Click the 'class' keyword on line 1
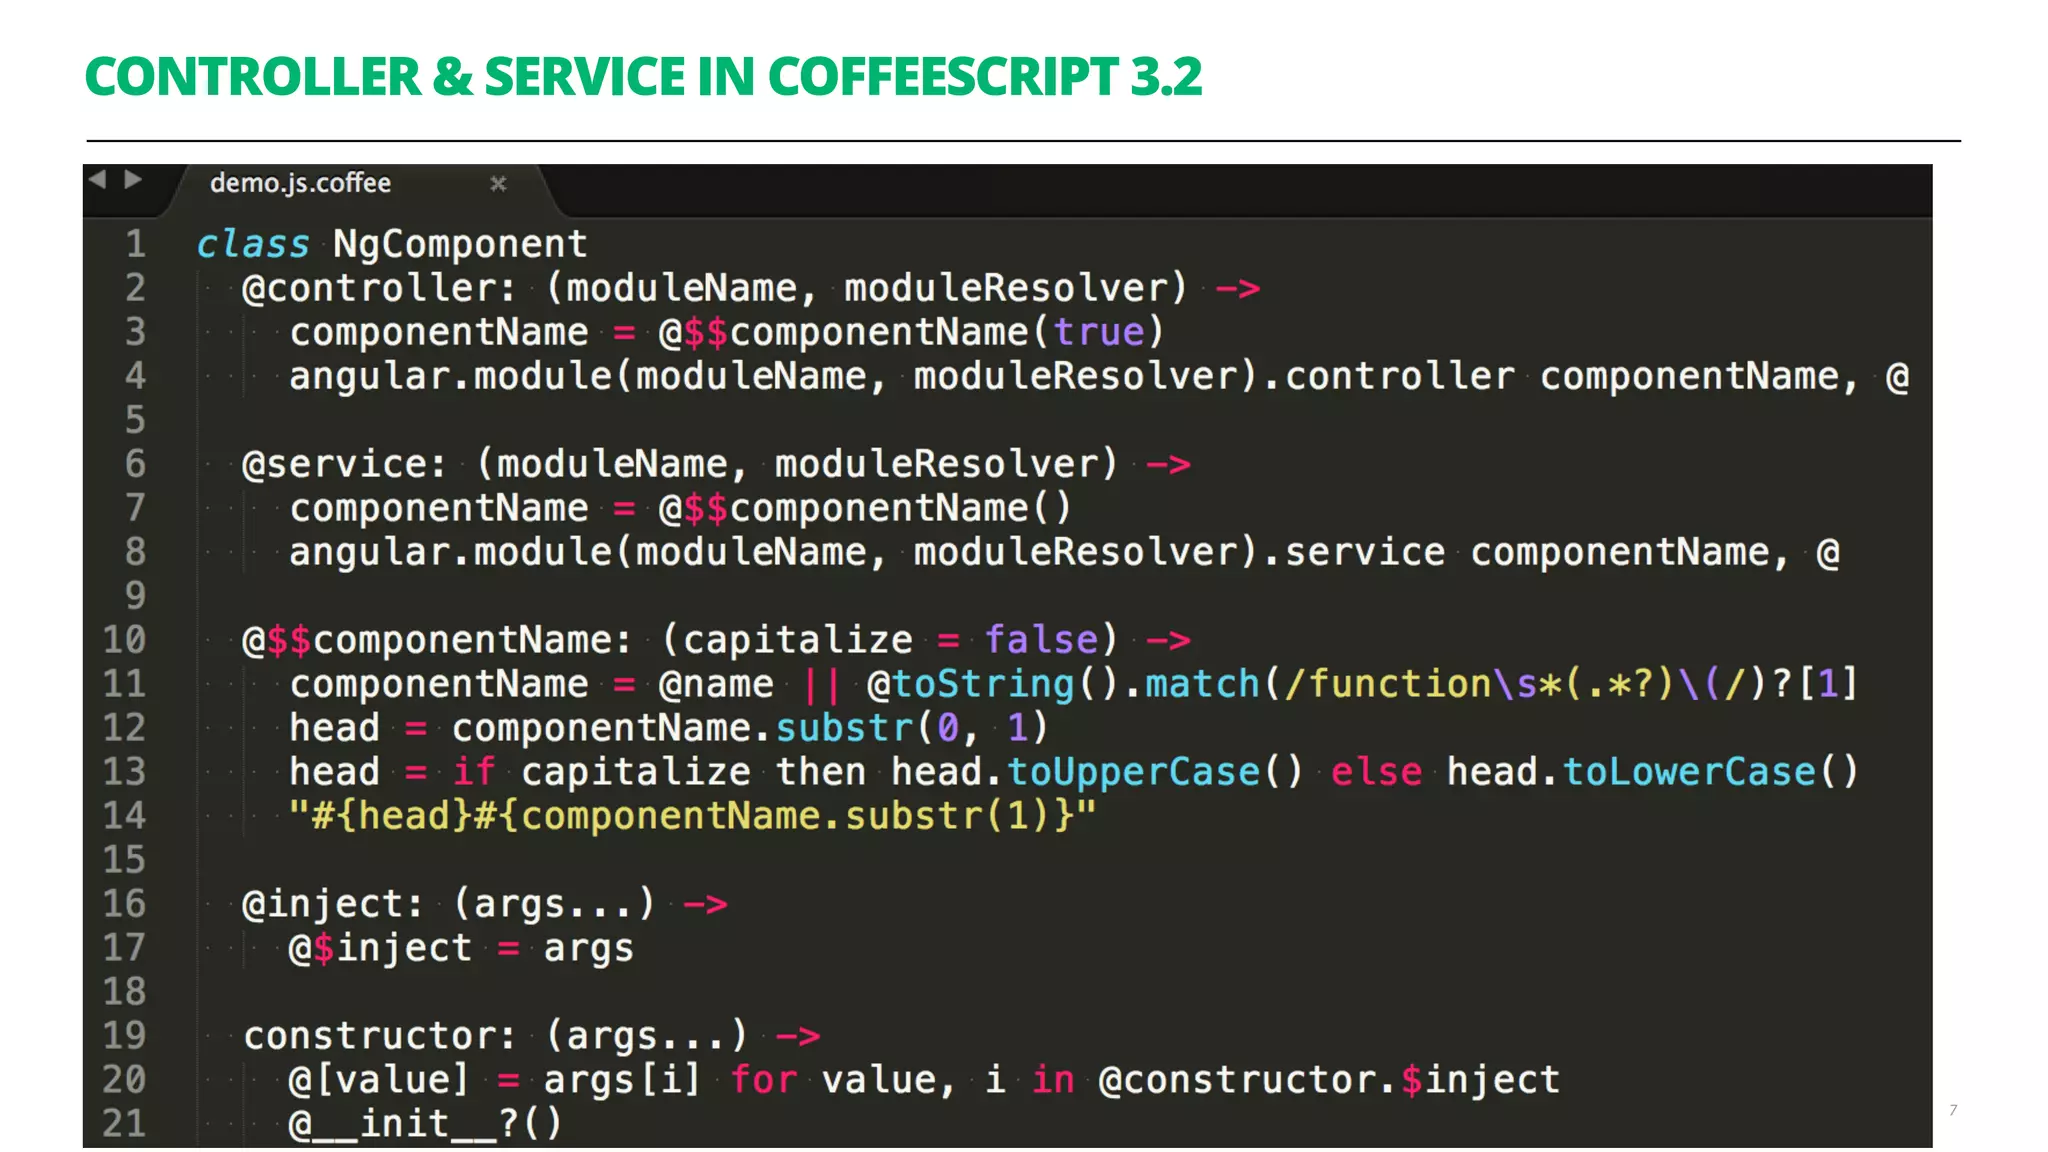Image resolution: width=2048 pixels, height=1152 pixels. [253, 244]
